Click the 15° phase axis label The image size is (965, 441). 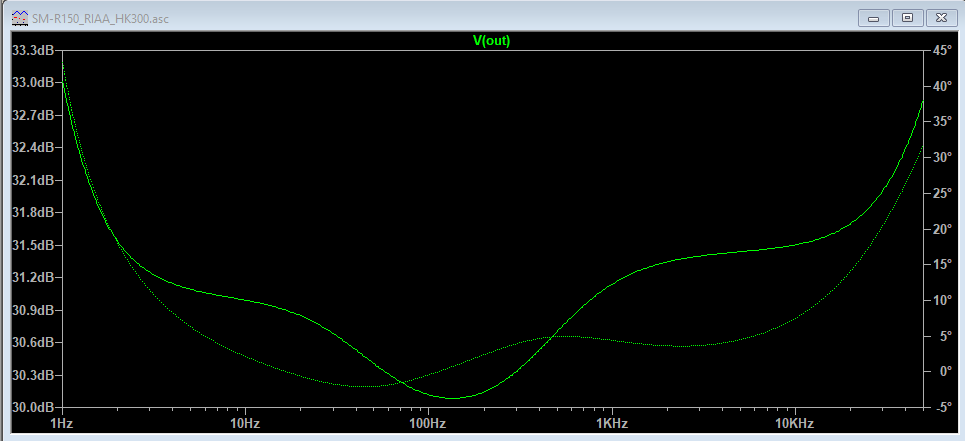[942, 265]
